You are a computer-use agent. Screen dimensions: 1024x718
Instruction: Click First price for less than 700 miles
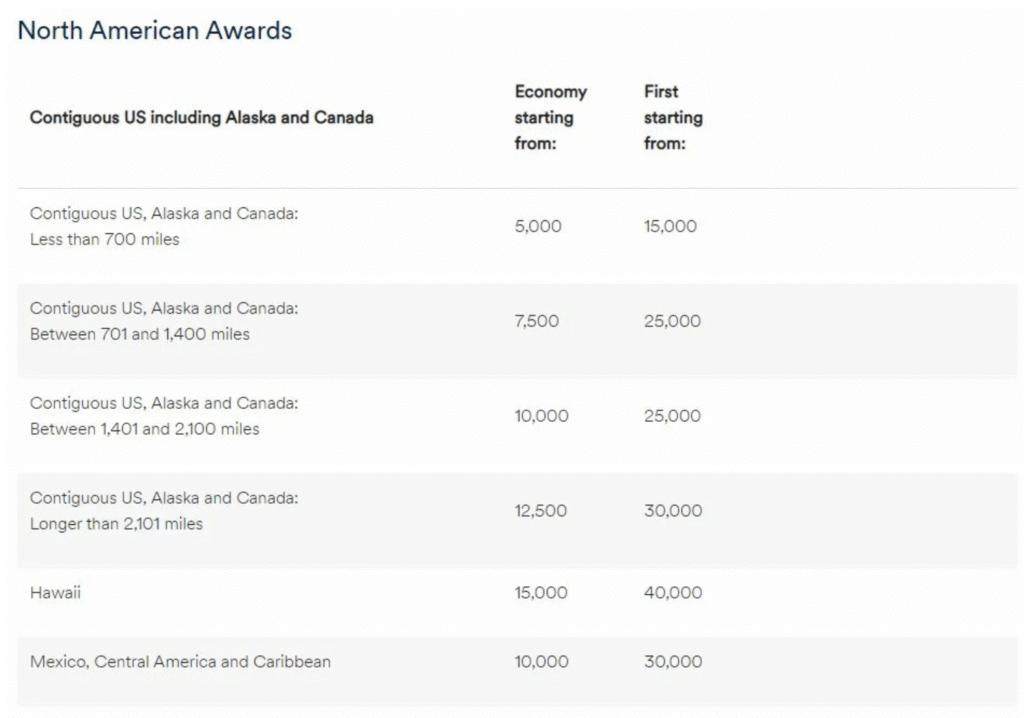tap(670, 227)
